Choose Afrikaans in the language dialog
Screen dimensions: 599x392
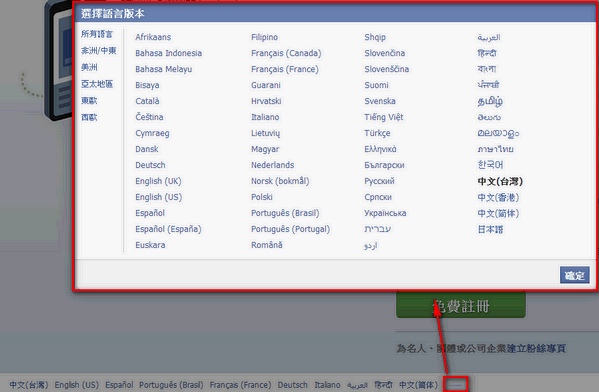click(x=153, y=37)
